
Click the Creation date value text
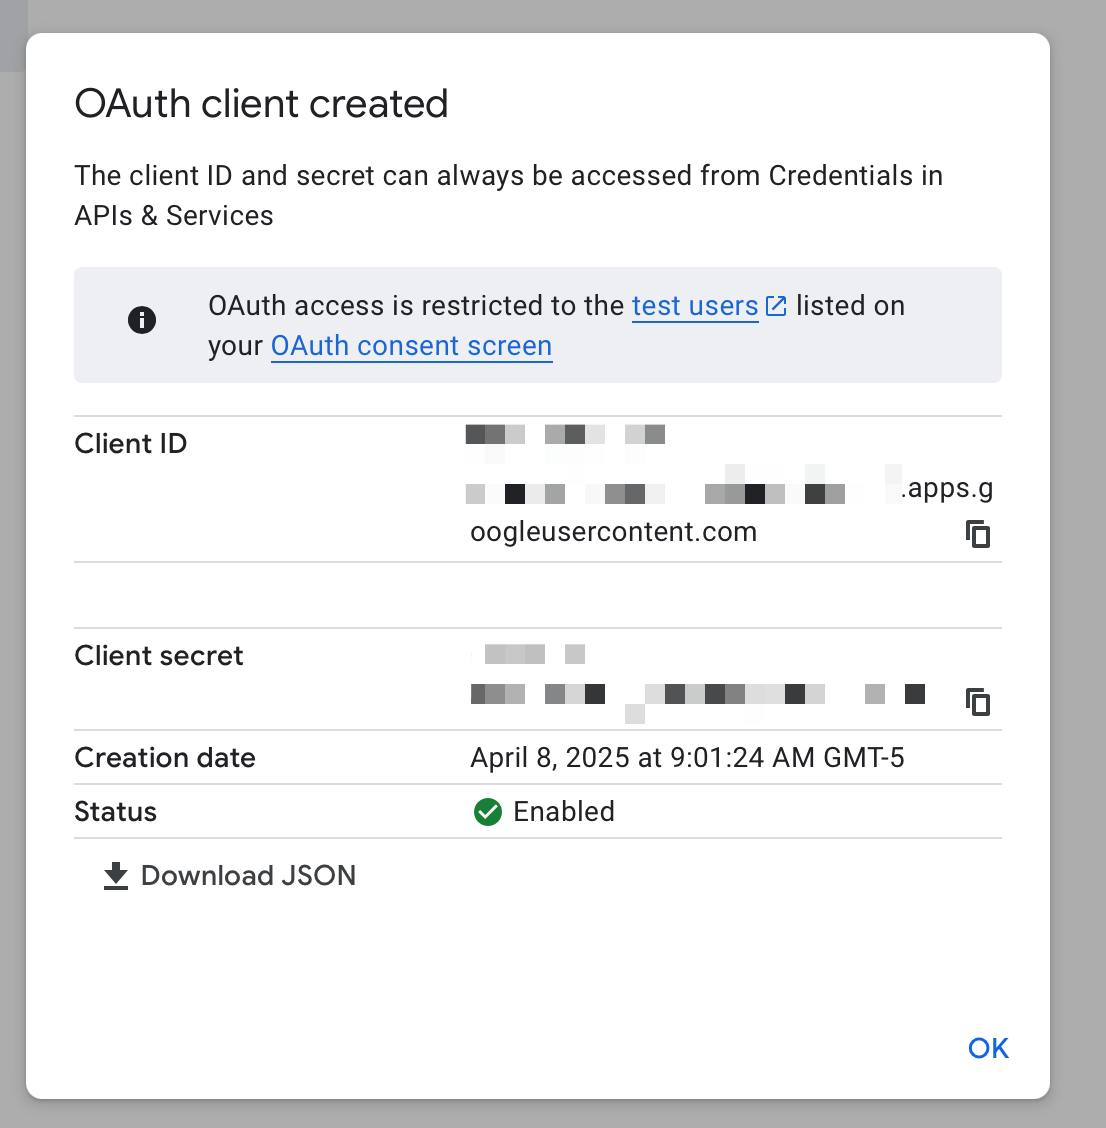point(687,758)
